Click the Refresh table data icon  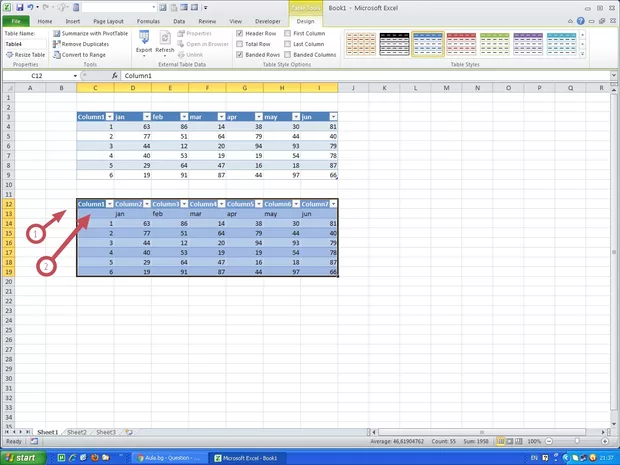tap(165, 42)
